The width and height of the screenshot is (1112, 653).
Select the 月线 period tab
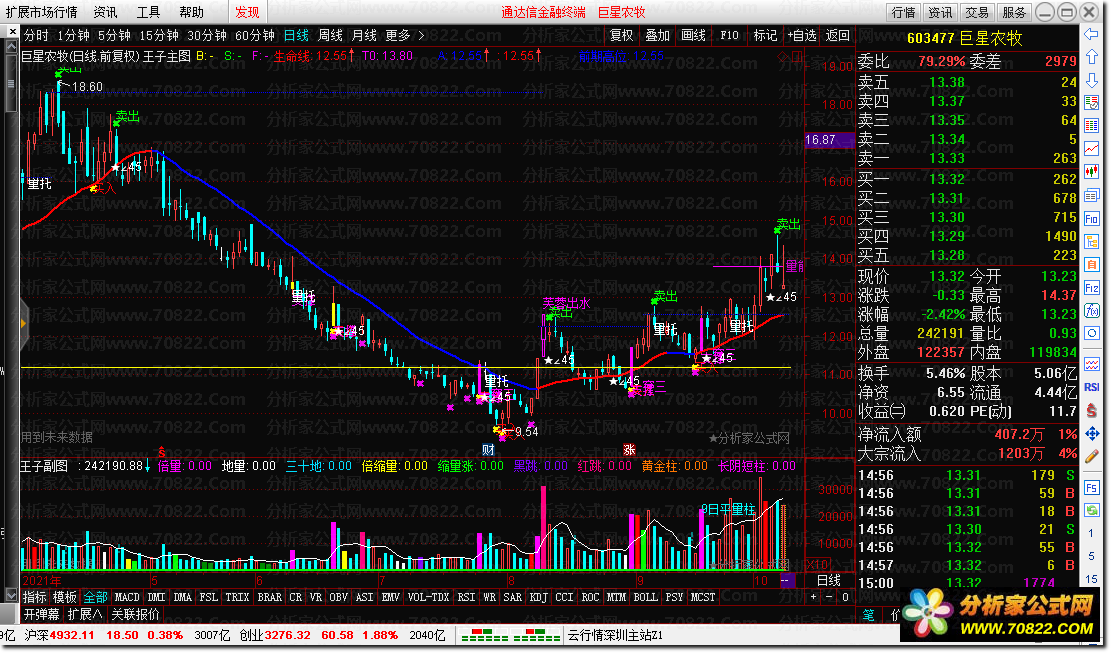tap(365, 35)
